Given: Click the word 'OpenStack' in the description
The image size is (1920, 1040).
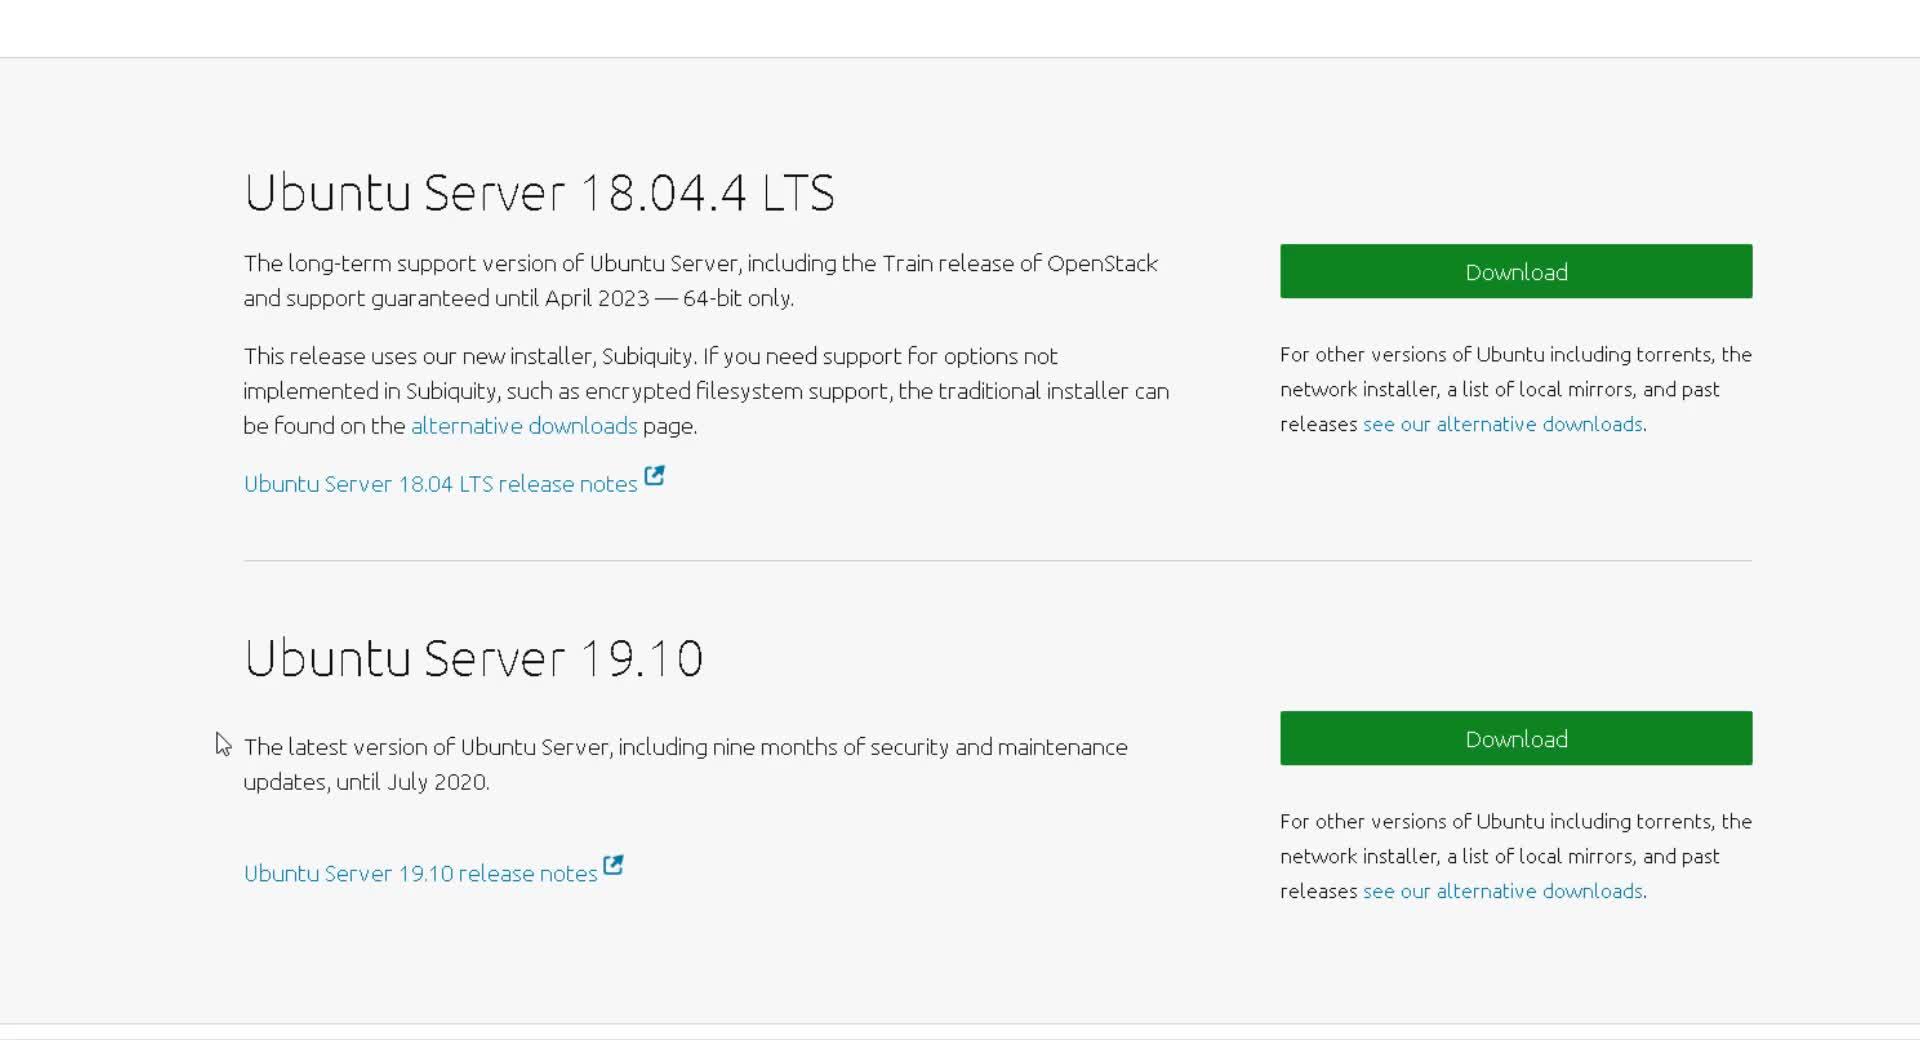Looking at the screenshot, I should click(1102, 264).
